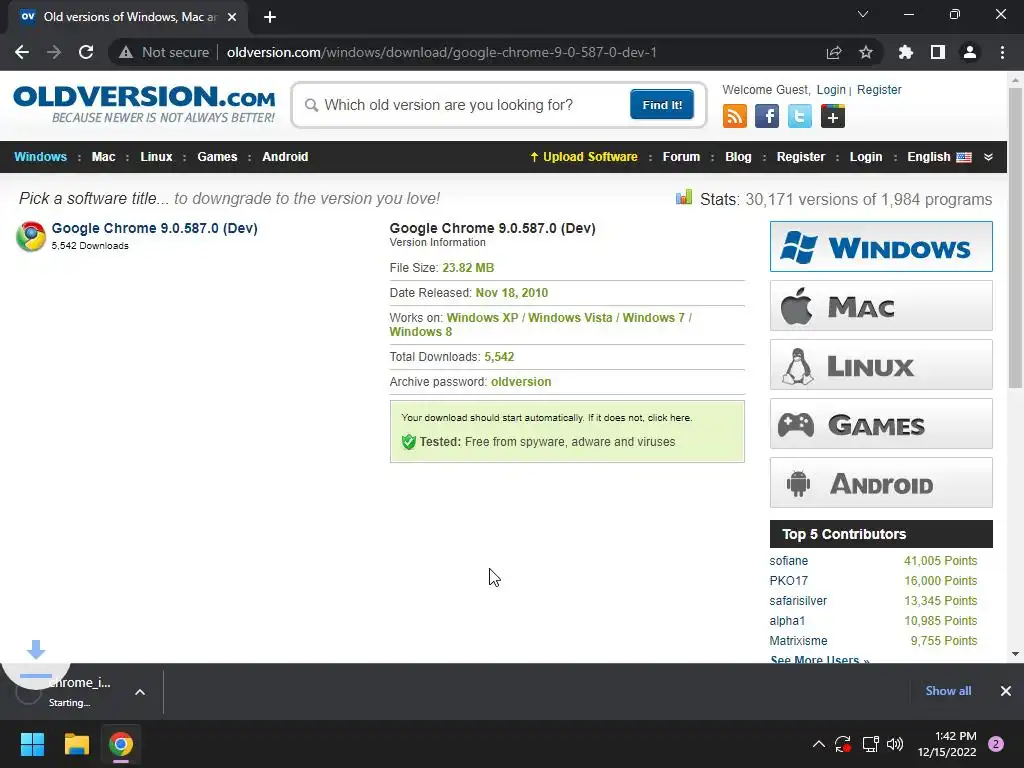Open a new browser tab
The height and width of the screenshot is (768, 1024).
(x=270, y=17)
